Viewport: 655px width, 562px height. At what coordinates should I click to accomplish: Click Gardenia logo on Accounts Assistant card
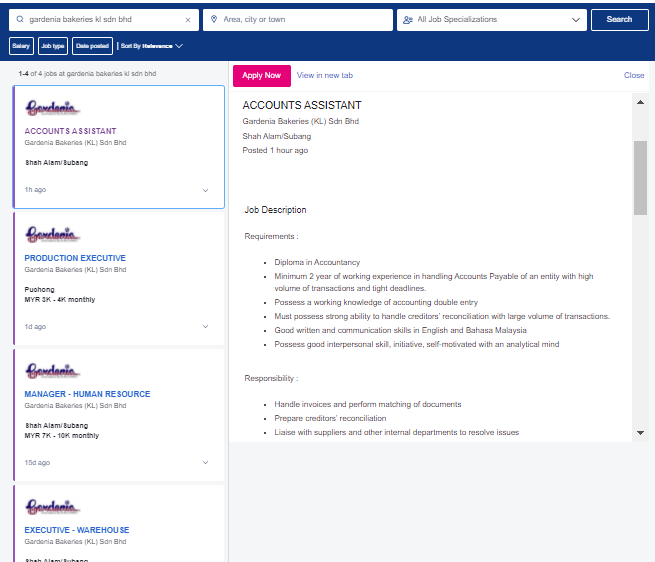point(53,108)
